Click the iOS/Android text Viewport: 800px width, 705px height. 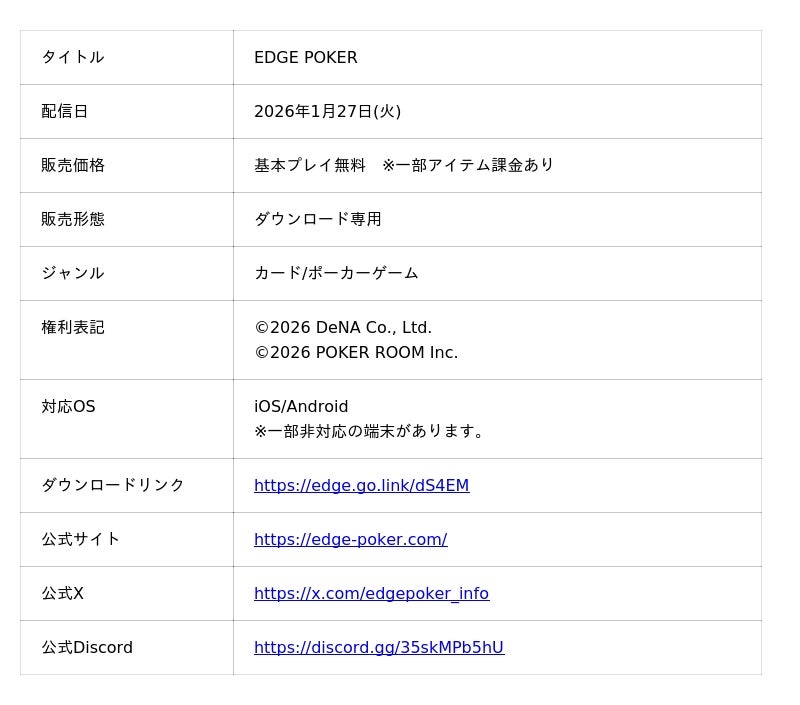[301, 407]
